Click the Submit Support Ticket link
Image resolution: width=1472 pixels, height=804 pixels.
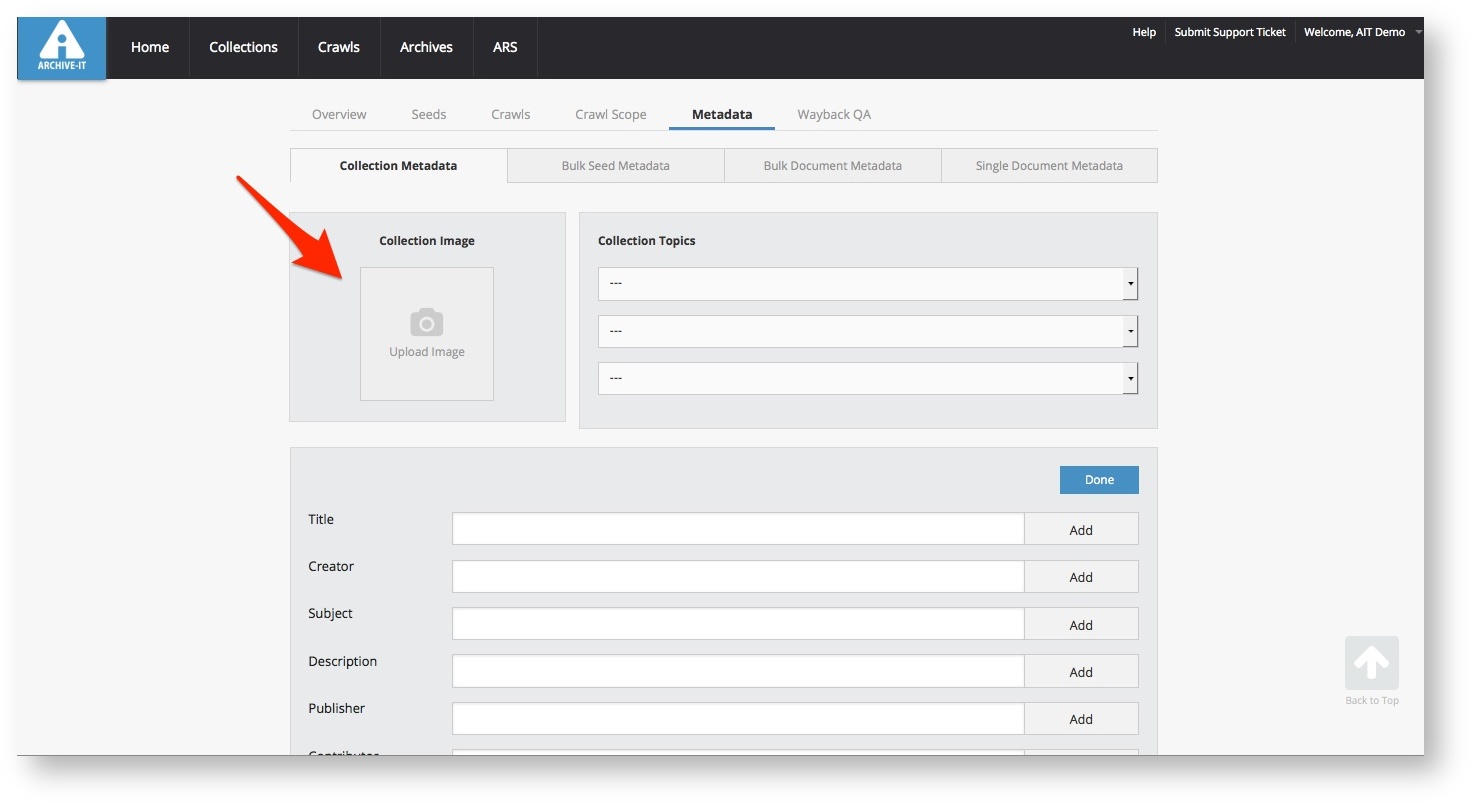point(1229,33)
